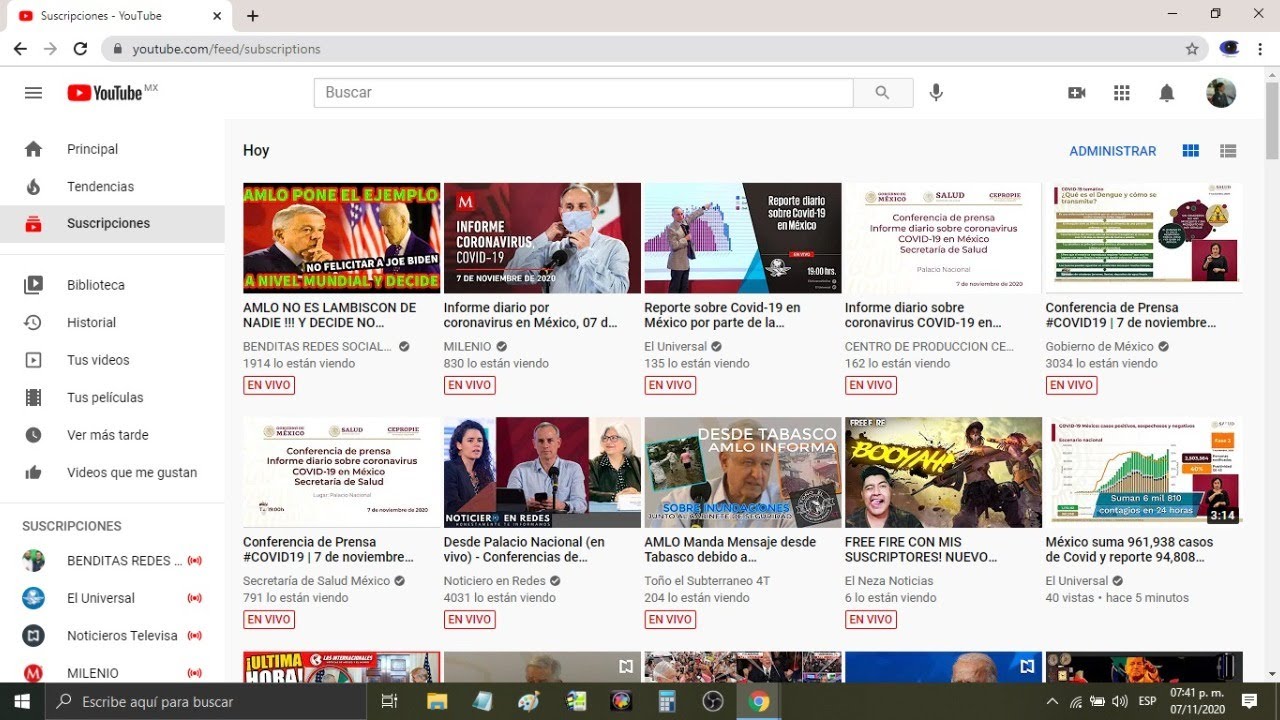Open Biblioteca in sidebar
1280x720 pixels.
pyautogui.click(x=112, y=285)
